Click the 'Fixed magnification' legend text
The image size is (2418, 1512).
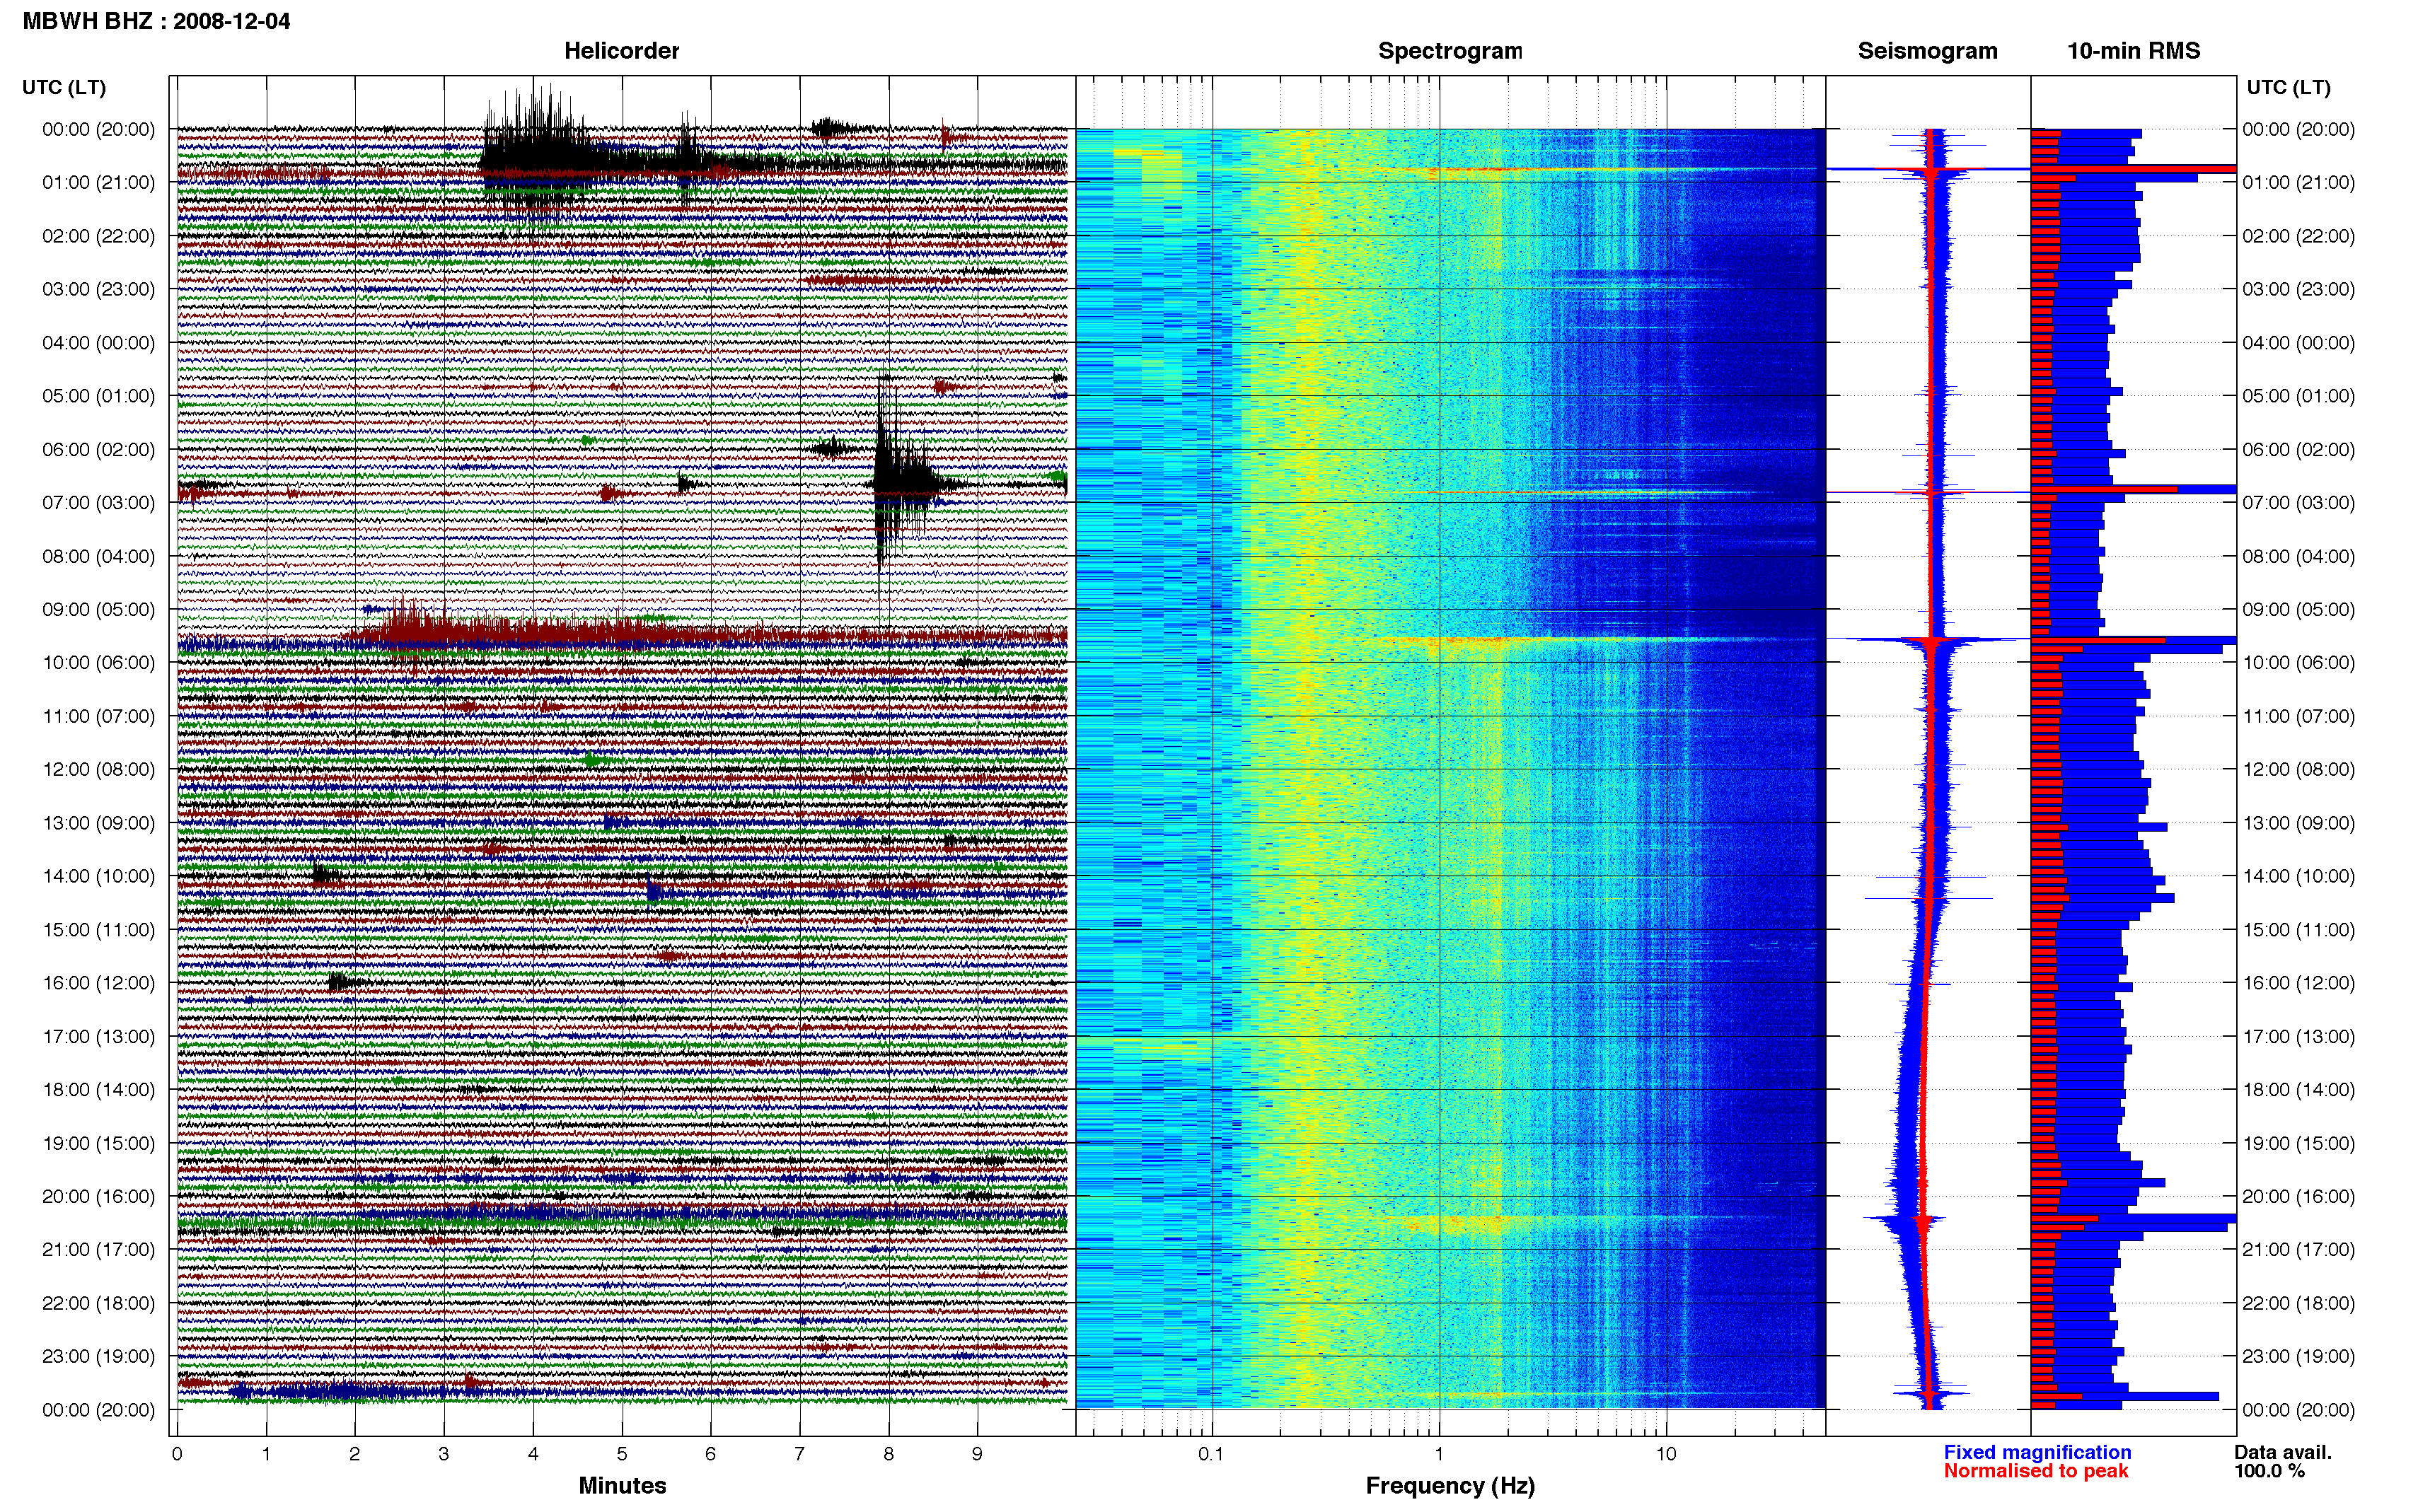(x=2037, y=1452)
